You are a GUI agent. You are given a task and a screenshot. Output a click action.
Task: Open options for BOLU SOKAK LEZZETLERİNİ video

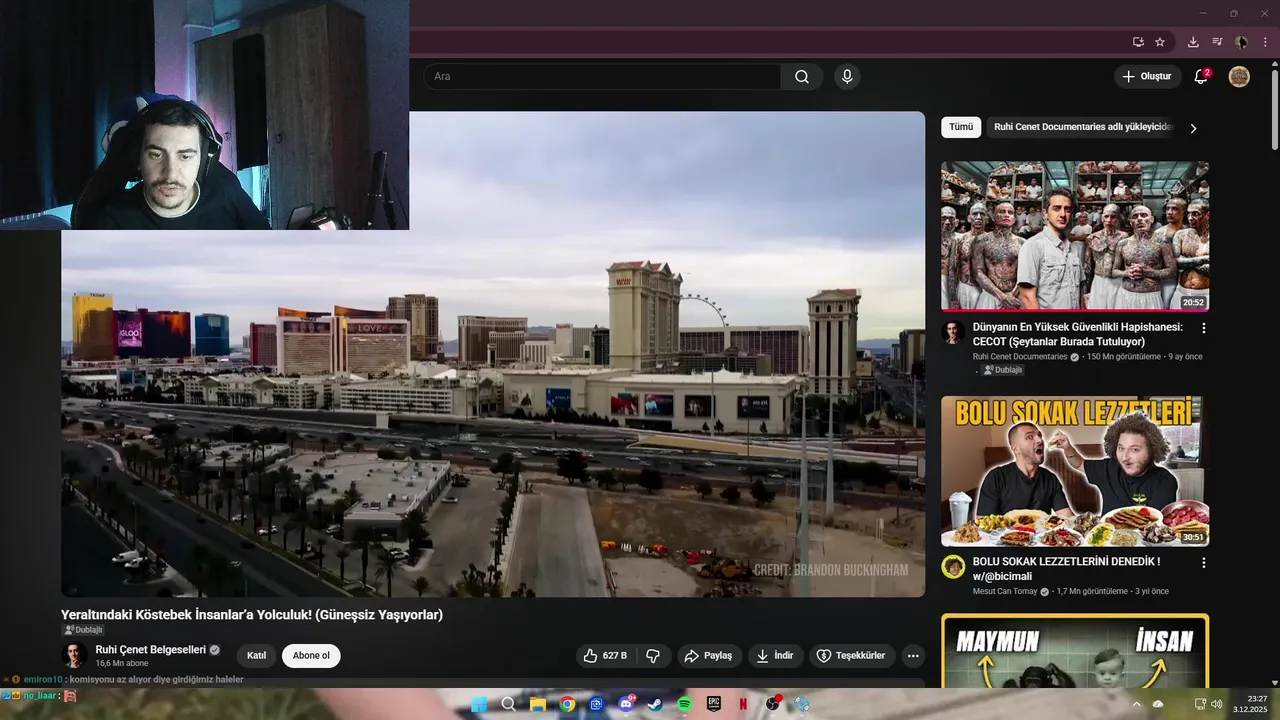[1203, 563]
